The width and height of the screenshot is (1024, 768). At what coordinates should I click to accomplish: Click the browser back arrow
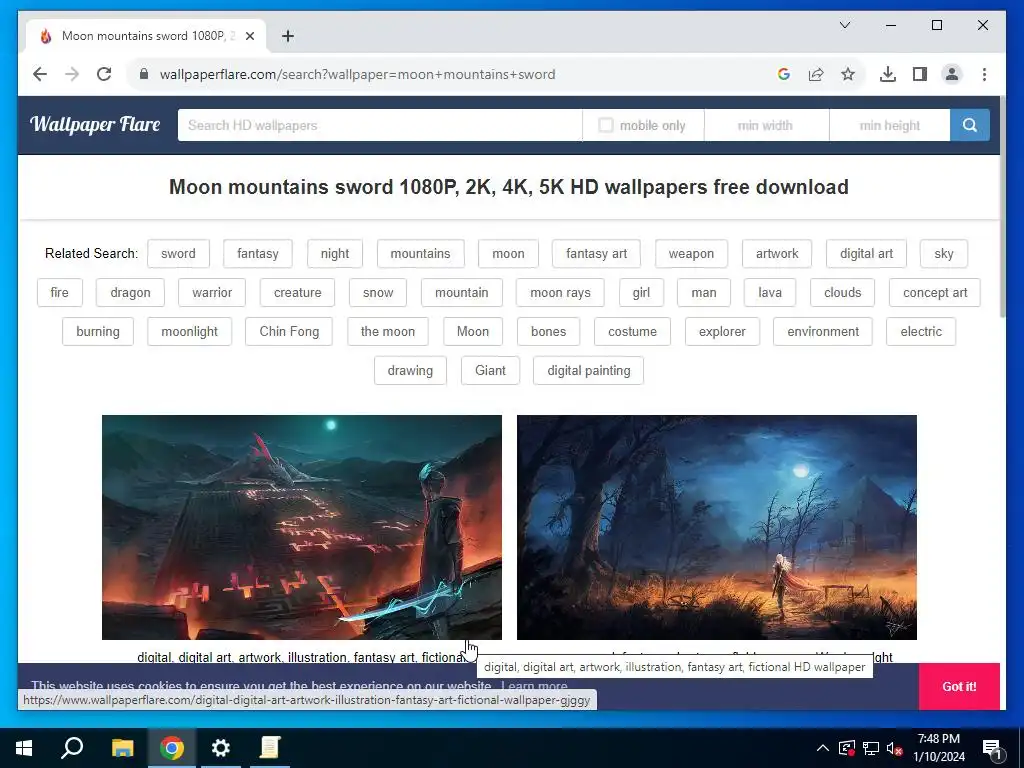40,74
